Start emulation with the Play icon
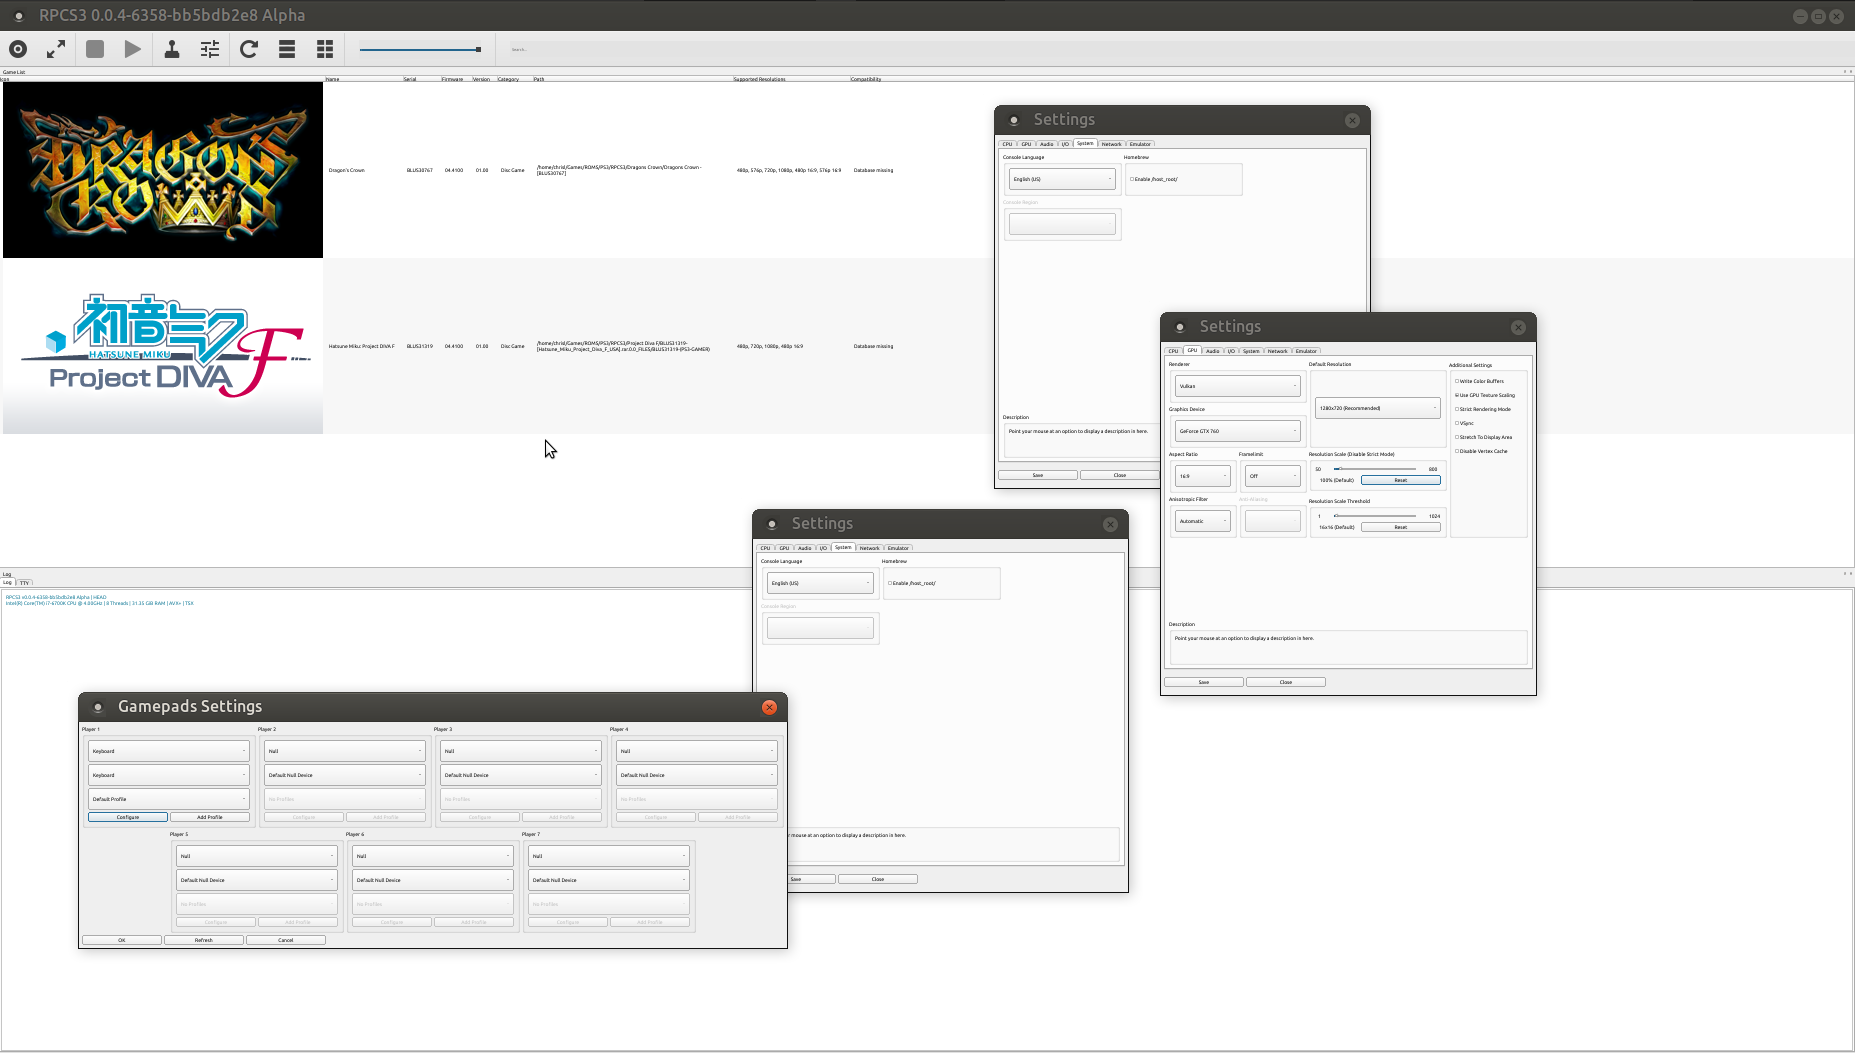Viewport: 1855px width, 1053px height. [133, 48]
